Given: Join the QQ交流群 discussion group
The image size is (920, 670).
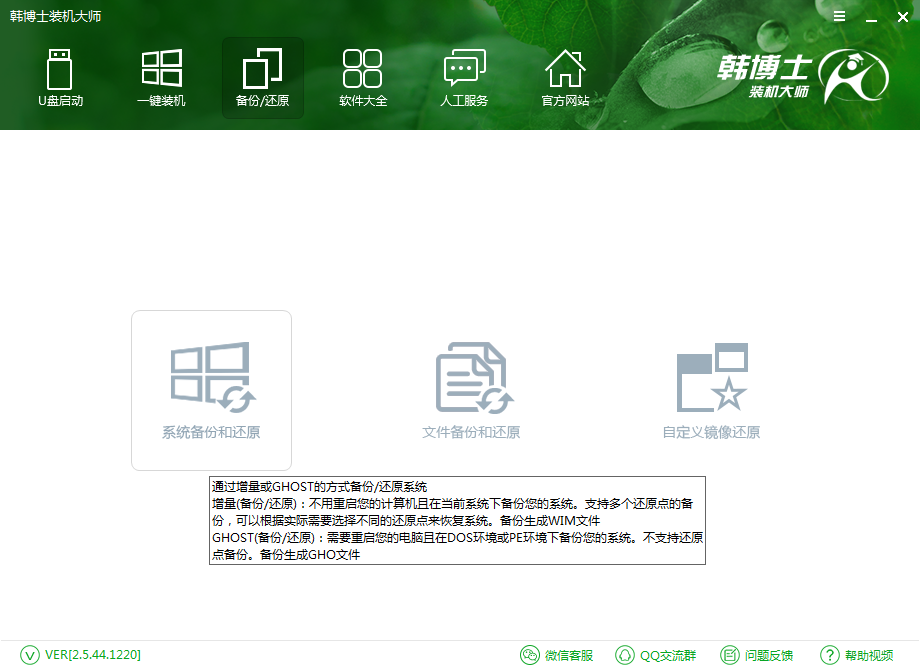Looking at the screenshot, I should (x=656, y=655).
